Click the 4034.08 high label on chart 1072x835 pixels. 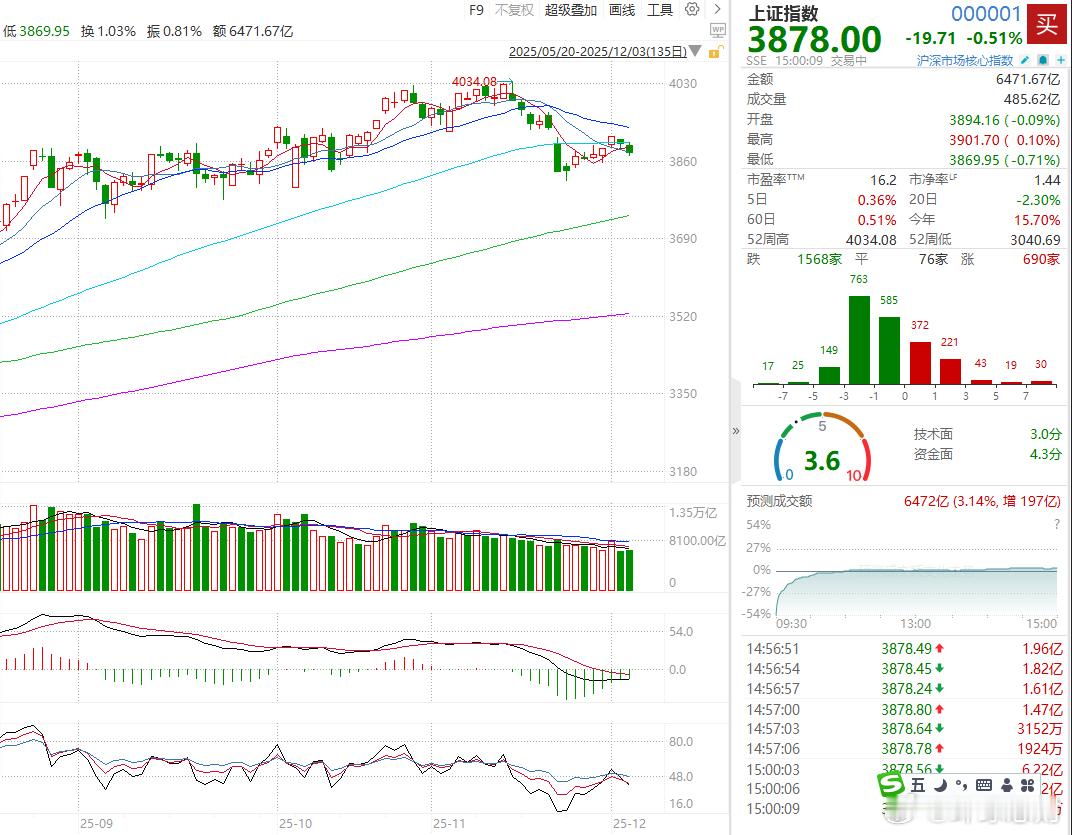tap(474, 81)
